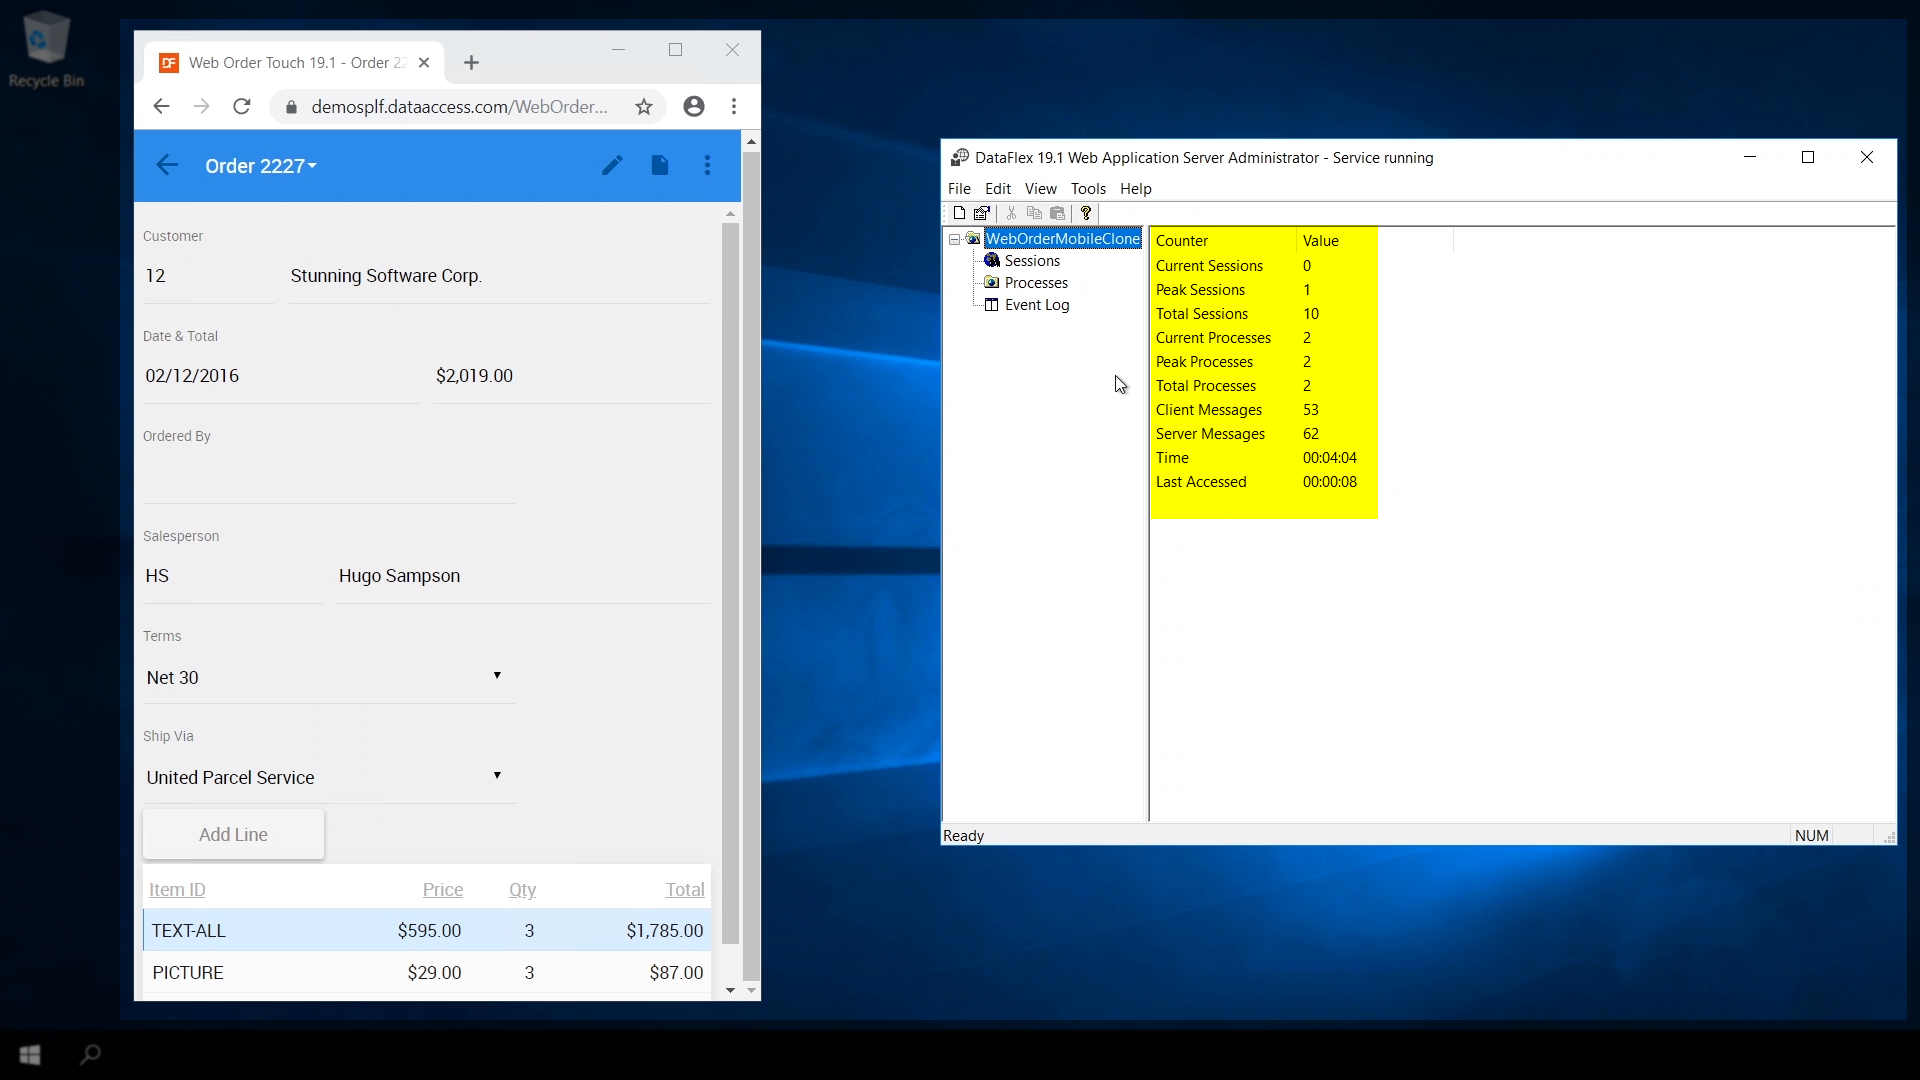This screenshot has height=1080, width=1920.
Task: Click the back arrow beside Order 2227
Action: (x=167, y=166)
